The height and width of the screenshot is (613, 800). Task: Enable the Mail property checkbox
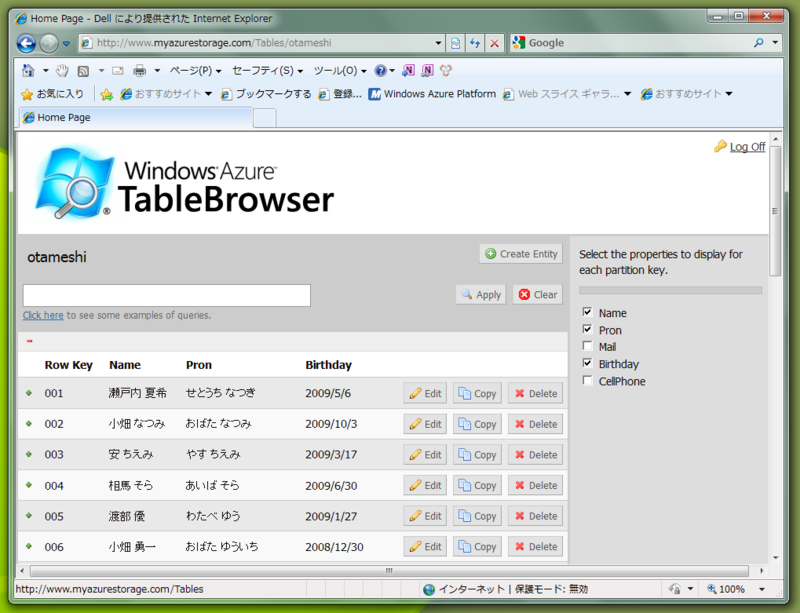(588, 346)
